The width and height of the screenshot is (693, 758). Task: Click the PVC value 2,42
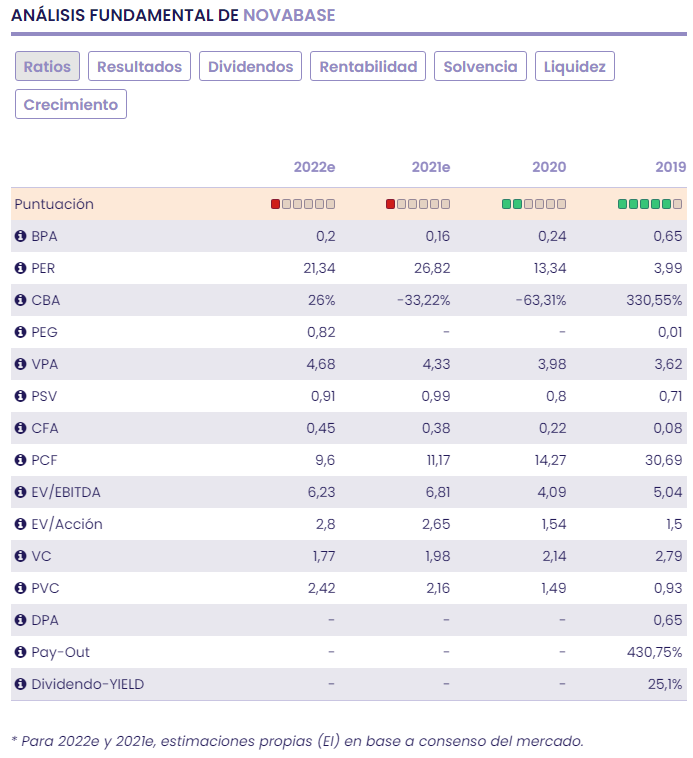click(321, 588)
